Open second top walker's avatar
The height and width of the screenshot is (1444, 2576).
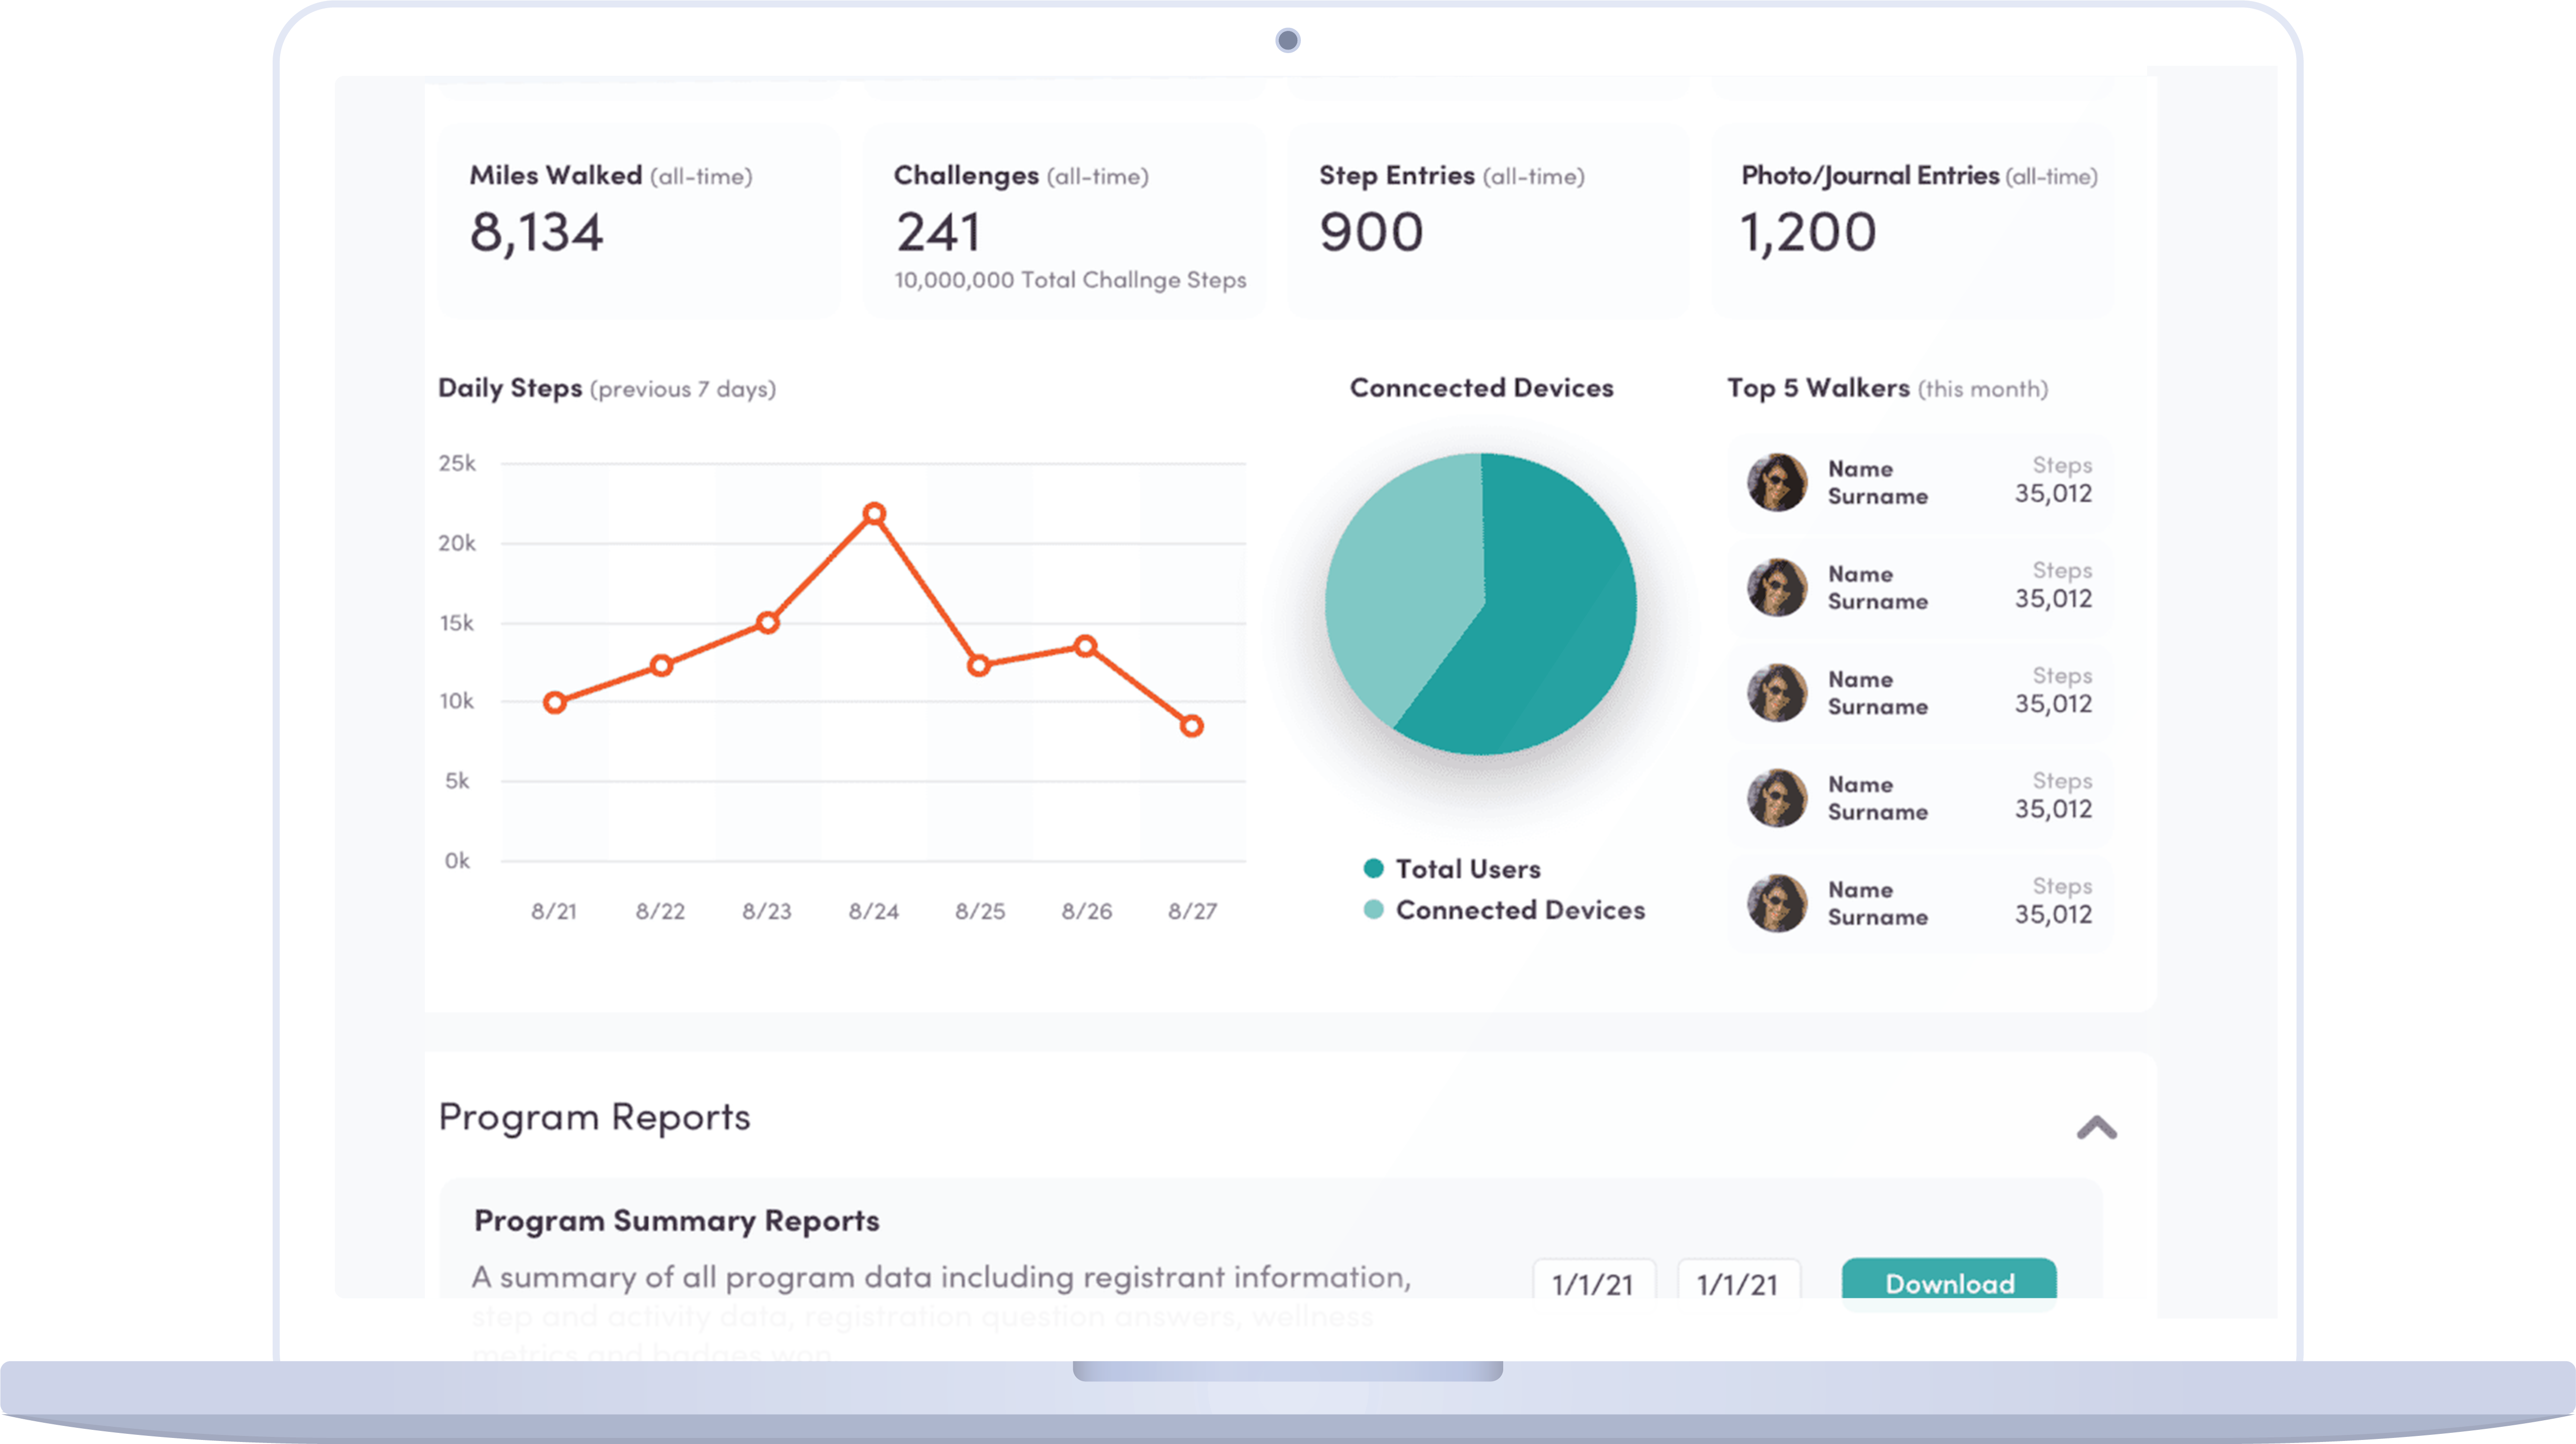(x=1777, y=587)
